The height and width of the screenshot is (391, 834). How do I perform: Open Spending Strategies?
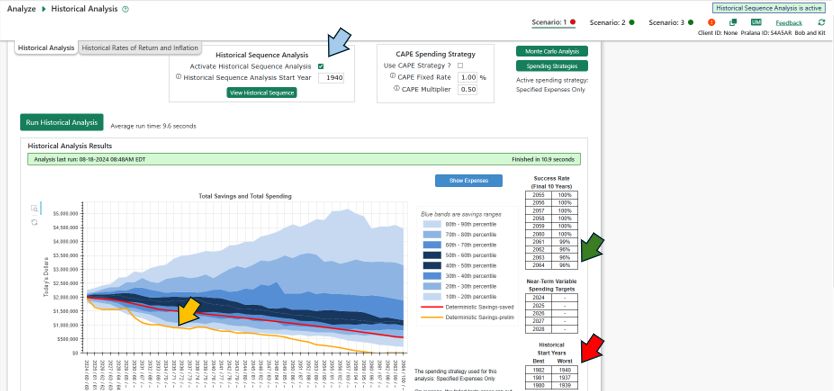[552, 66]
